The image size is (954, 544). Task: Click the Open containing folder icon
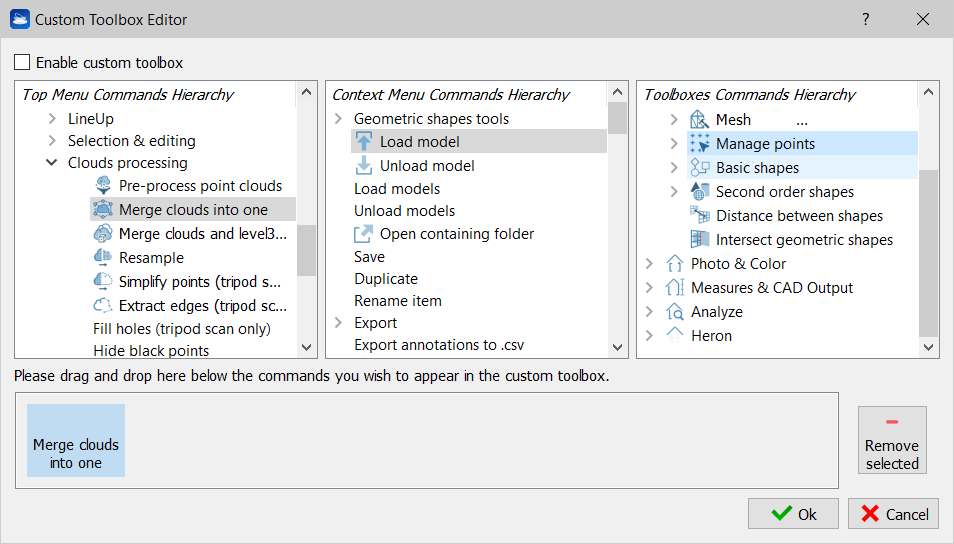(364, 234)
